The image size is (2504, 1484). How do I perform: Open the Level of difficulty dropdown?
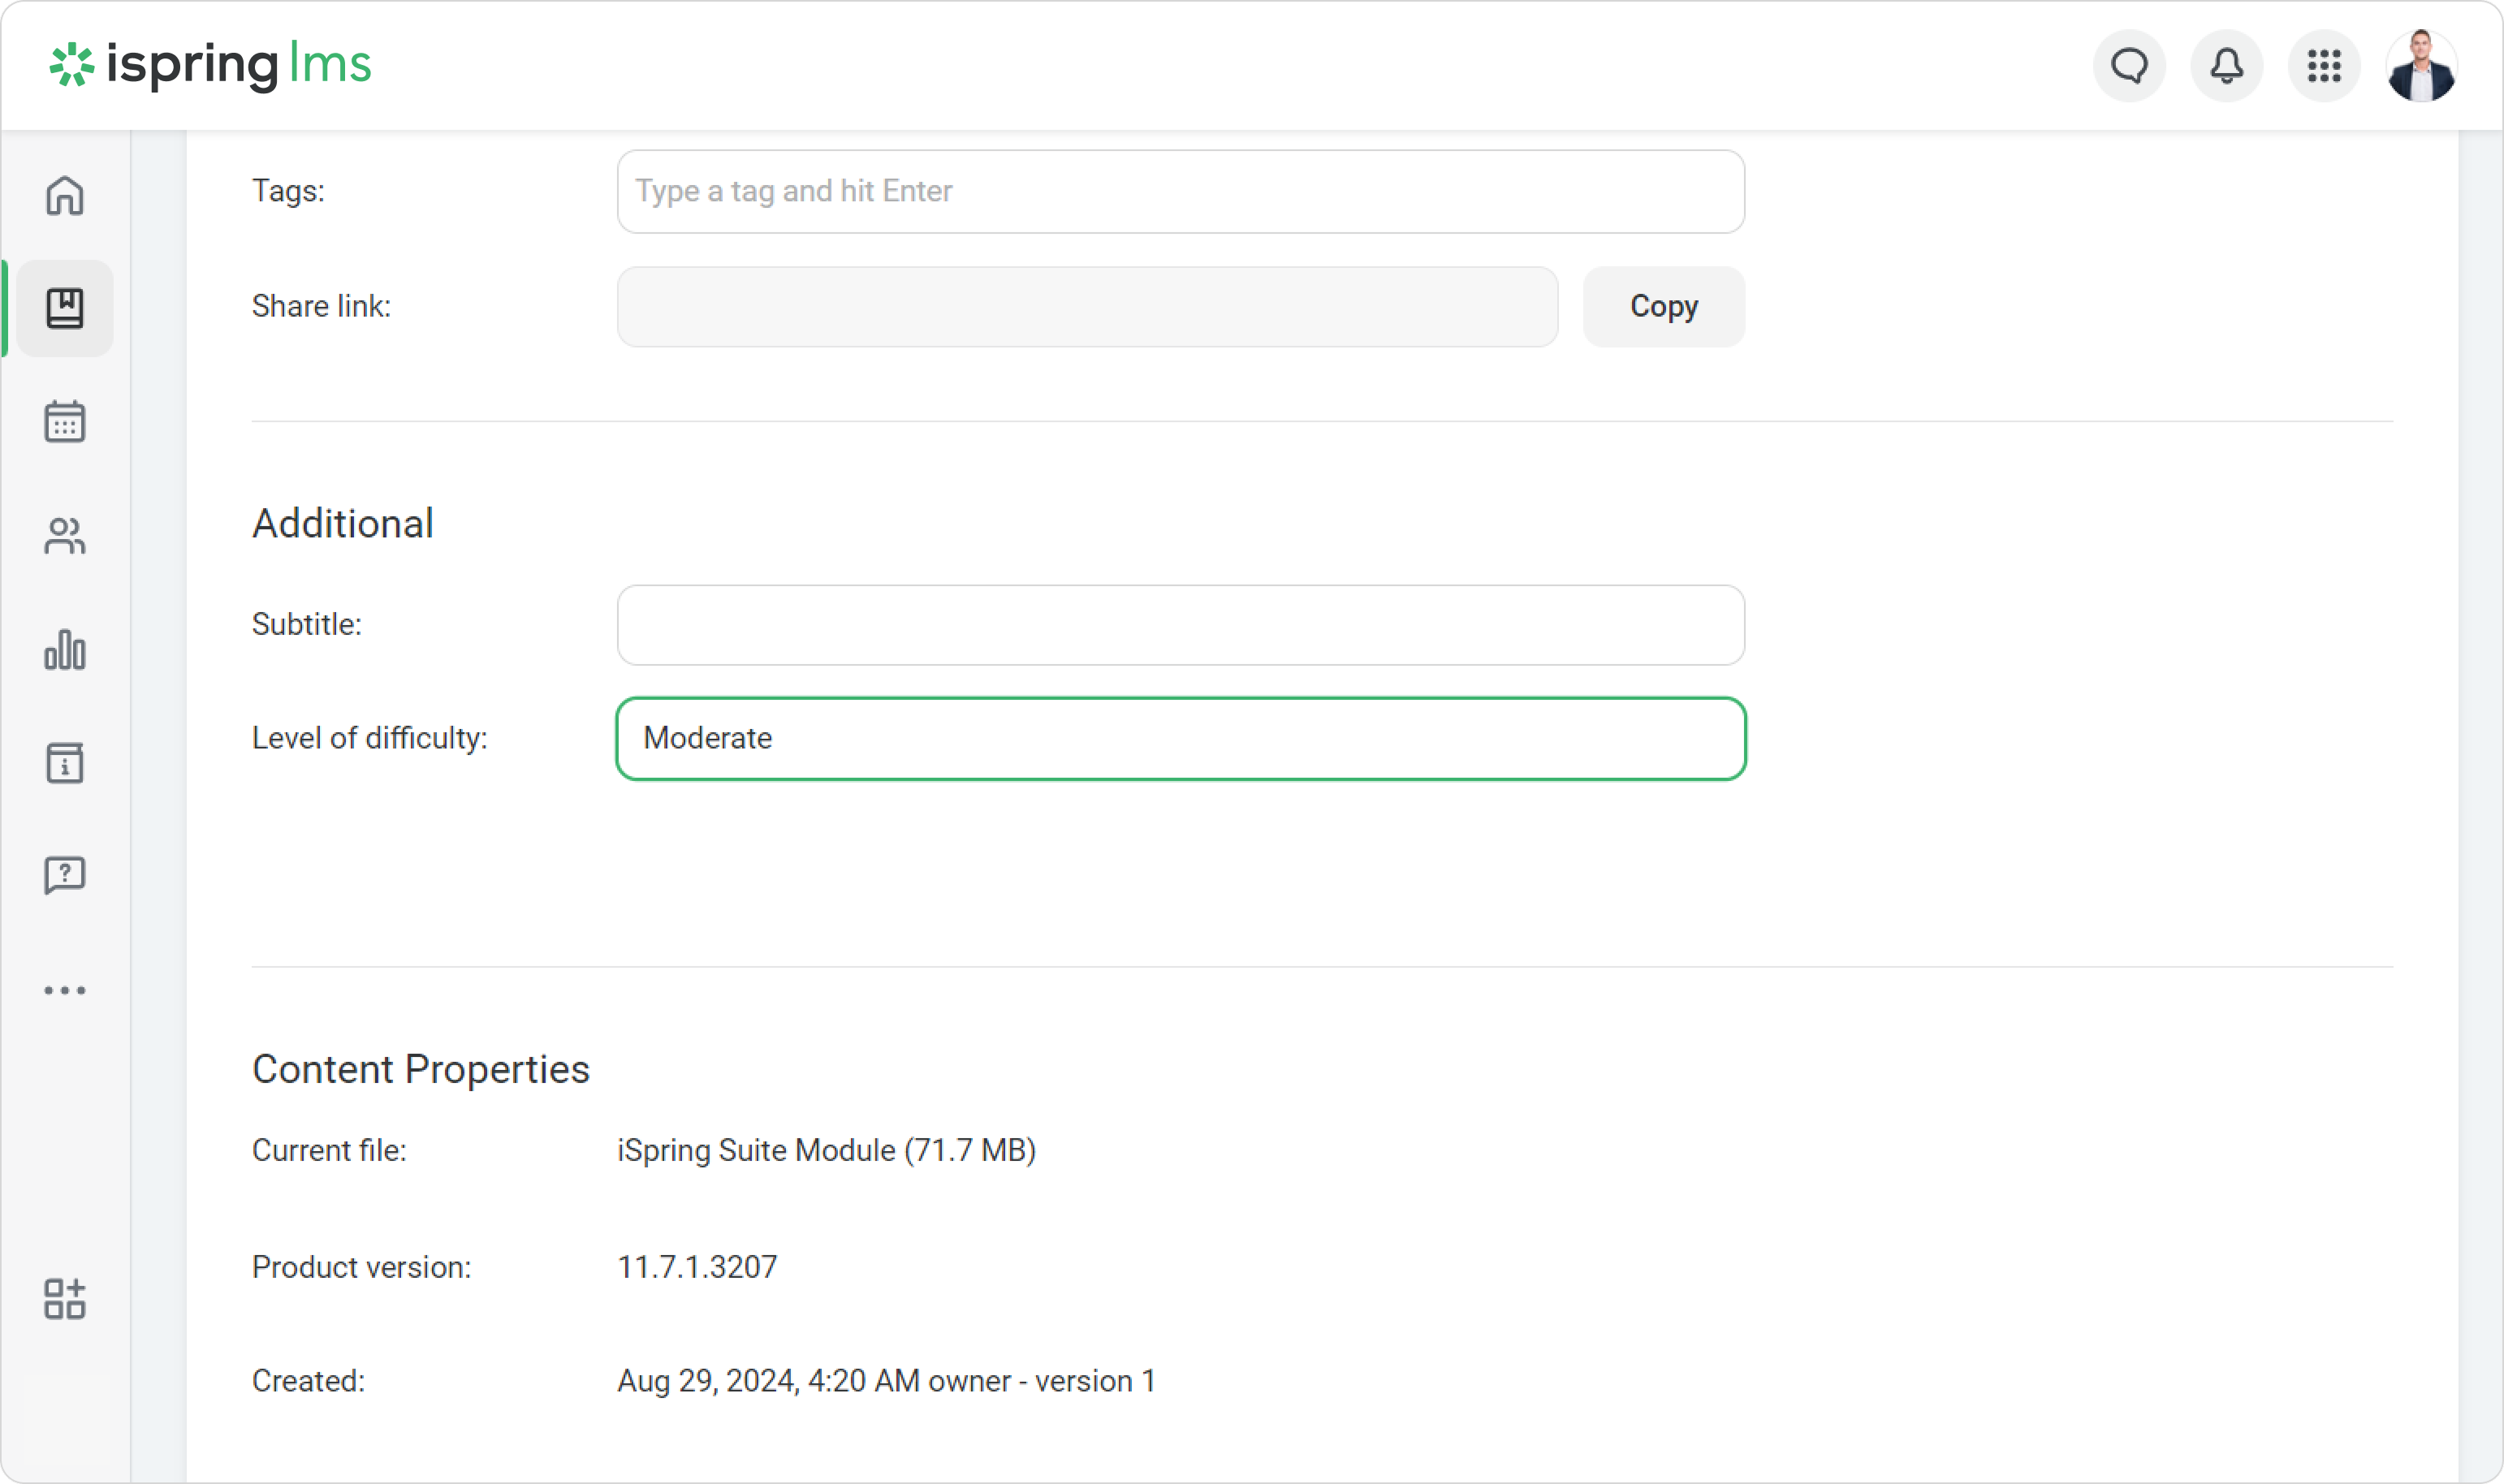[x=1180, y=738]
